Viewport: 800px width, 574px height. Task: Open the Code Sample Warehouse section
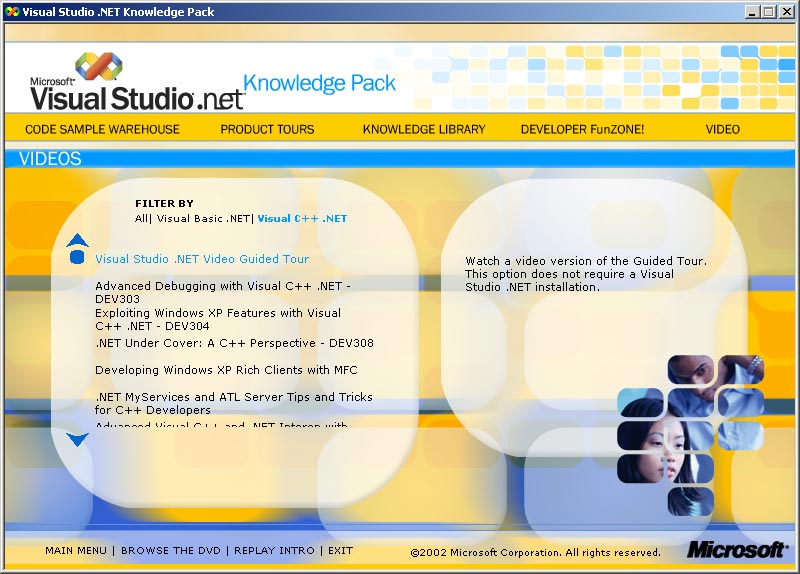pos(103,130)
